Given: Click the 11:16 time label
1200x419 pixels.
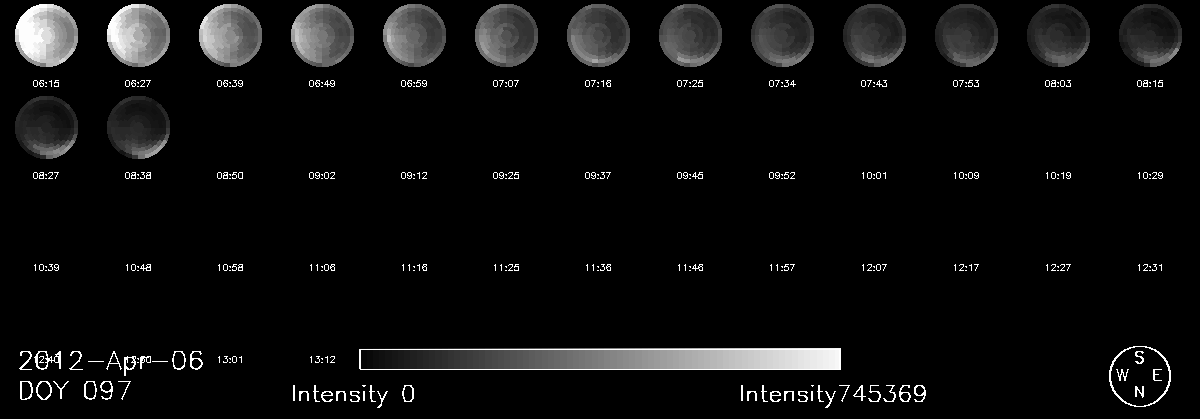Looking at the screenshot, I should [x=414, y=268].
